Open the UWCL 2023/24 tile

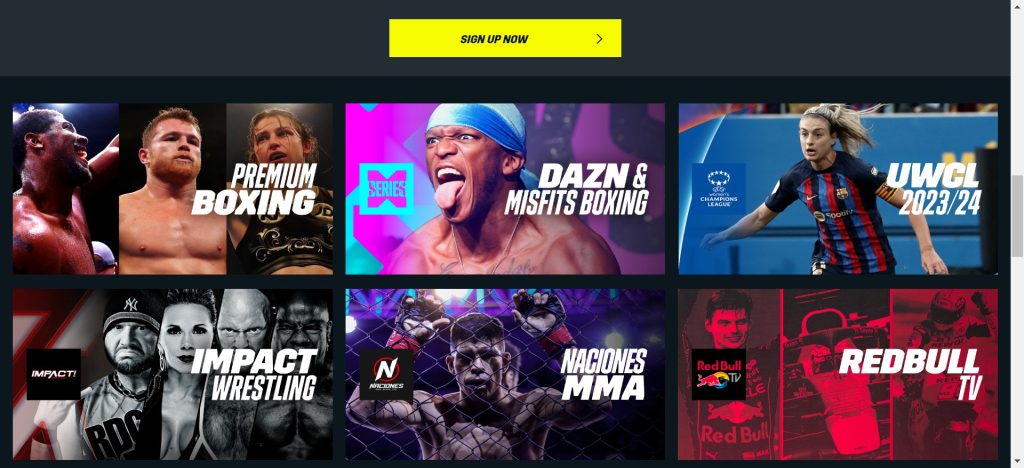[838, 189]
